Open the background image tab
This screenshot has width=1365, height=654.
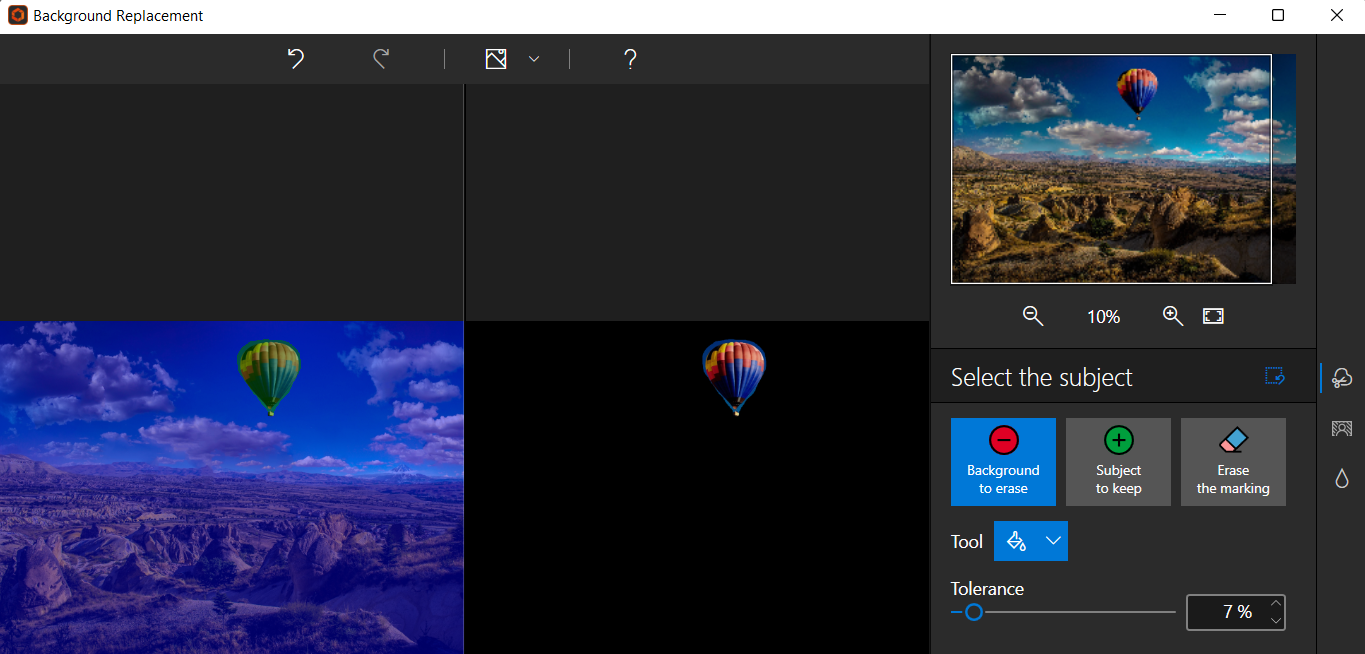[1342, 429]
